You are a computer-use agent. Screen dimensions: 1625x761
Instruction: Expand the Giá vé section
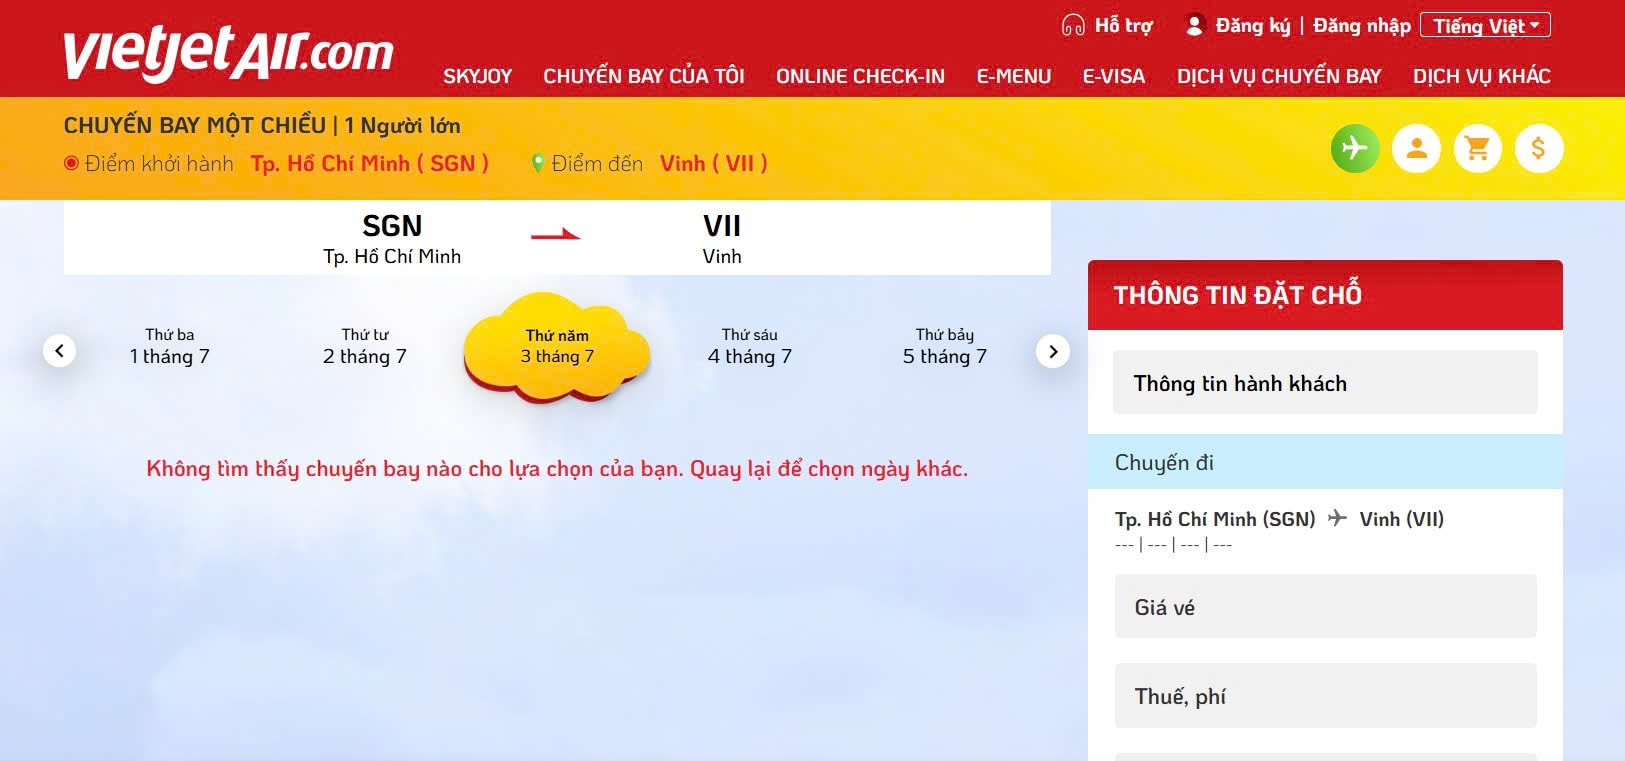pyautogui.click(x=1325, y=606)
